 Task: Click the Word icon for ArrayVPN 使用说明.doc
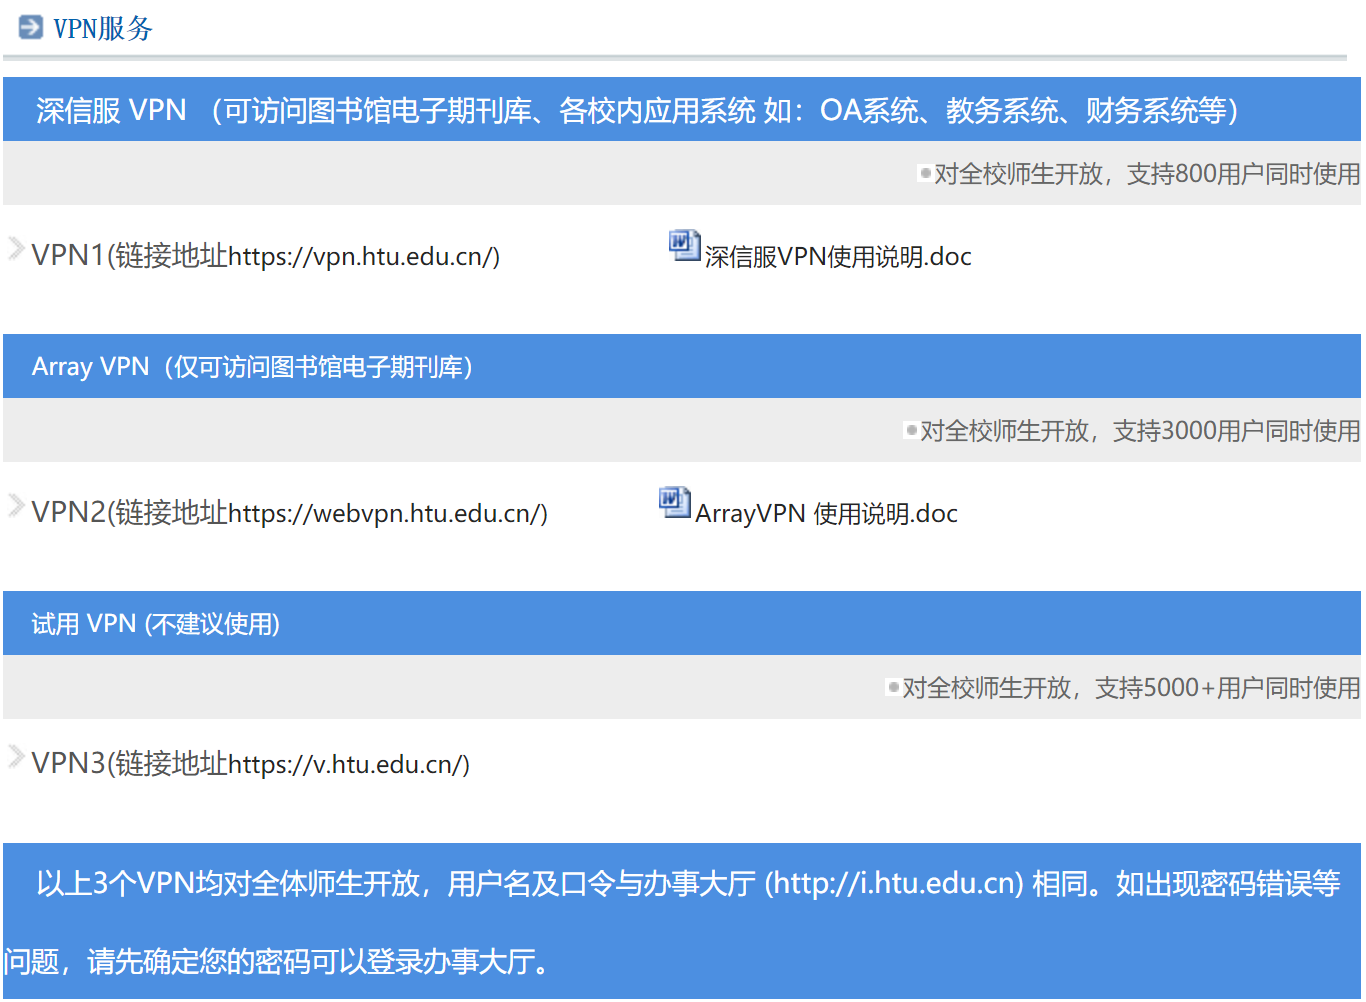674,502
